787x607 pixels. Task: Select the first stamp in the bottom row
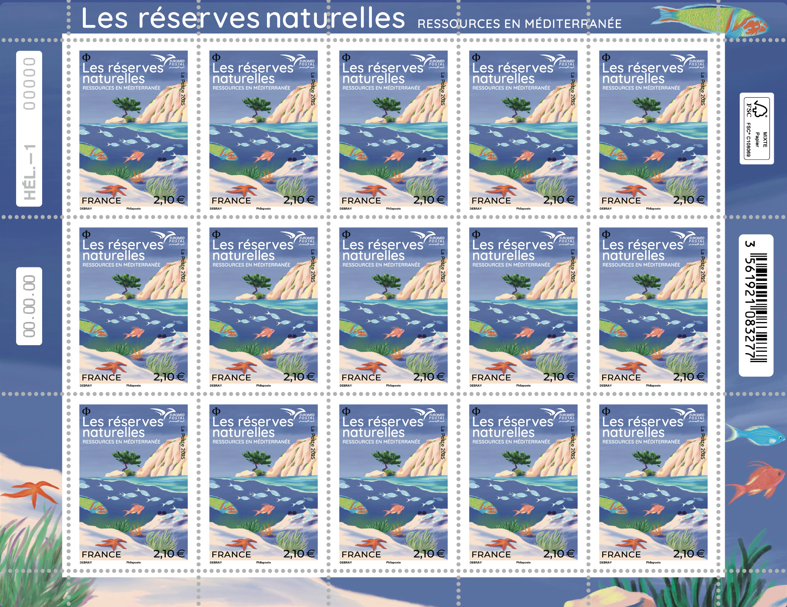click(134, 482)
